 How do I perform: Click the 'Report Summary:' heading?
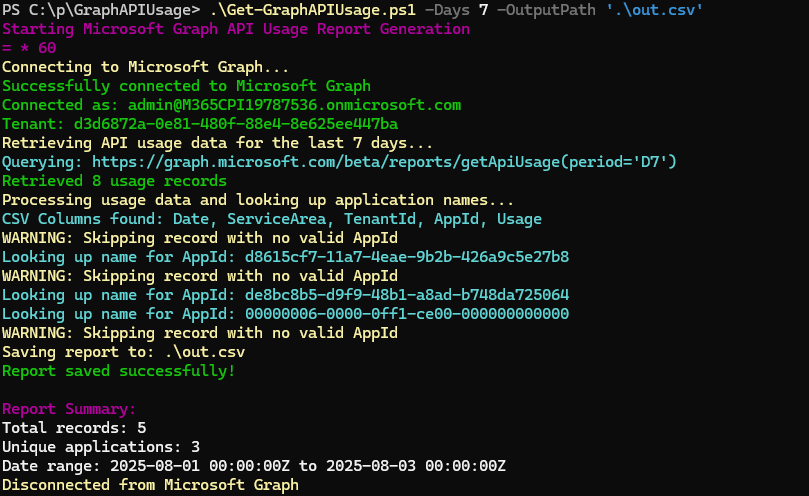click(69, 409)
